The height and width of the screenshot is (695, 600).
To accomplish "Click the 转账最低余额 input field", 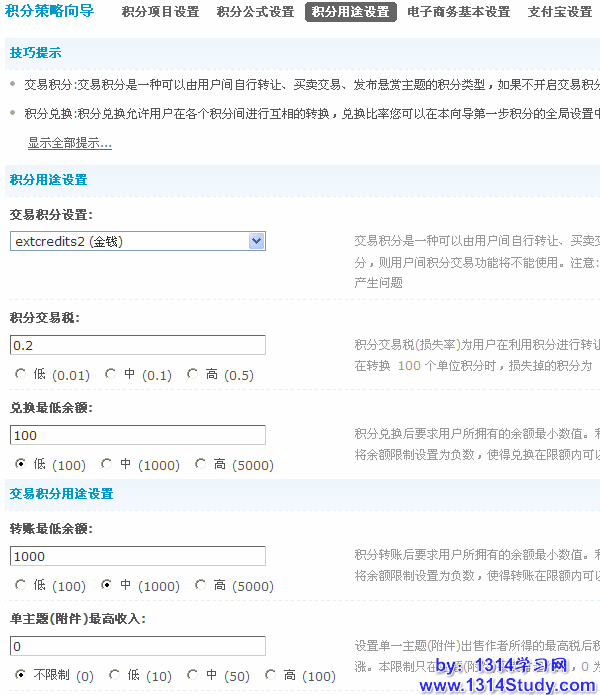I will (138, 556).
